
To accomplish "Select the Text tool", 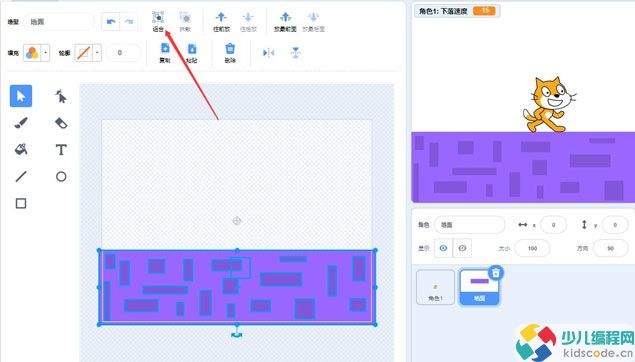I will [x=61, y=149].
